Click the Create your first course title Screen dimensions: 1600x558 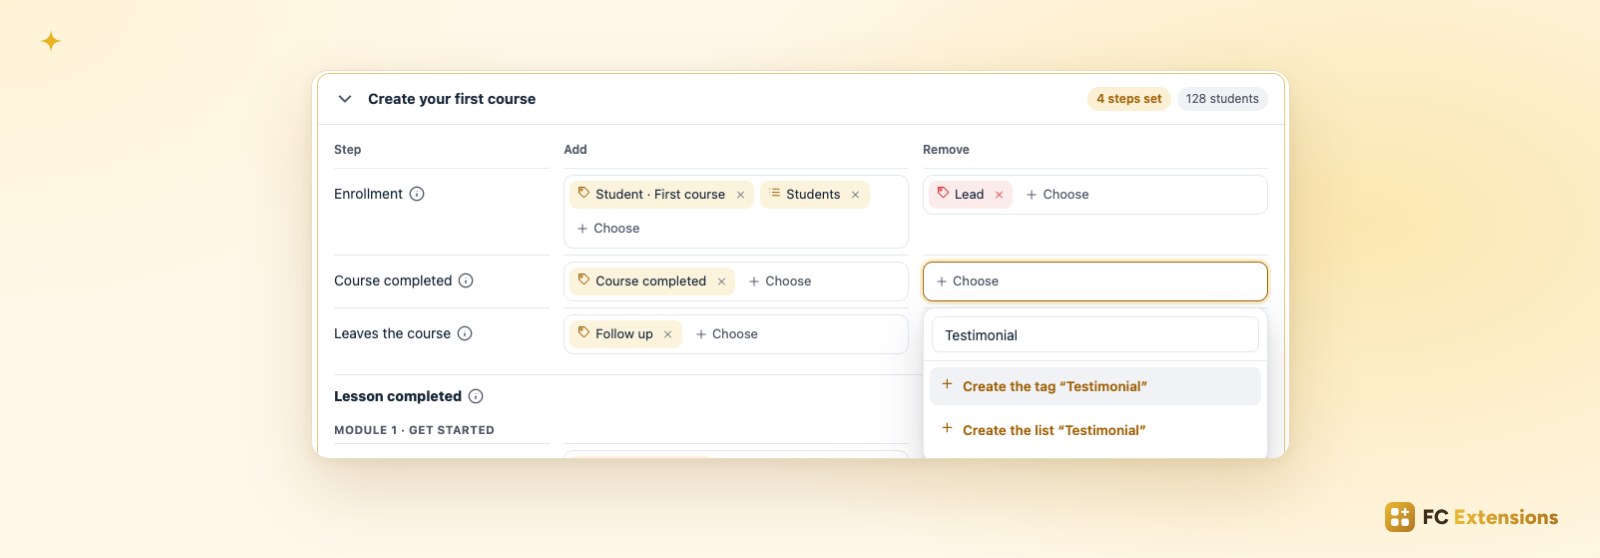coord(452,99)
